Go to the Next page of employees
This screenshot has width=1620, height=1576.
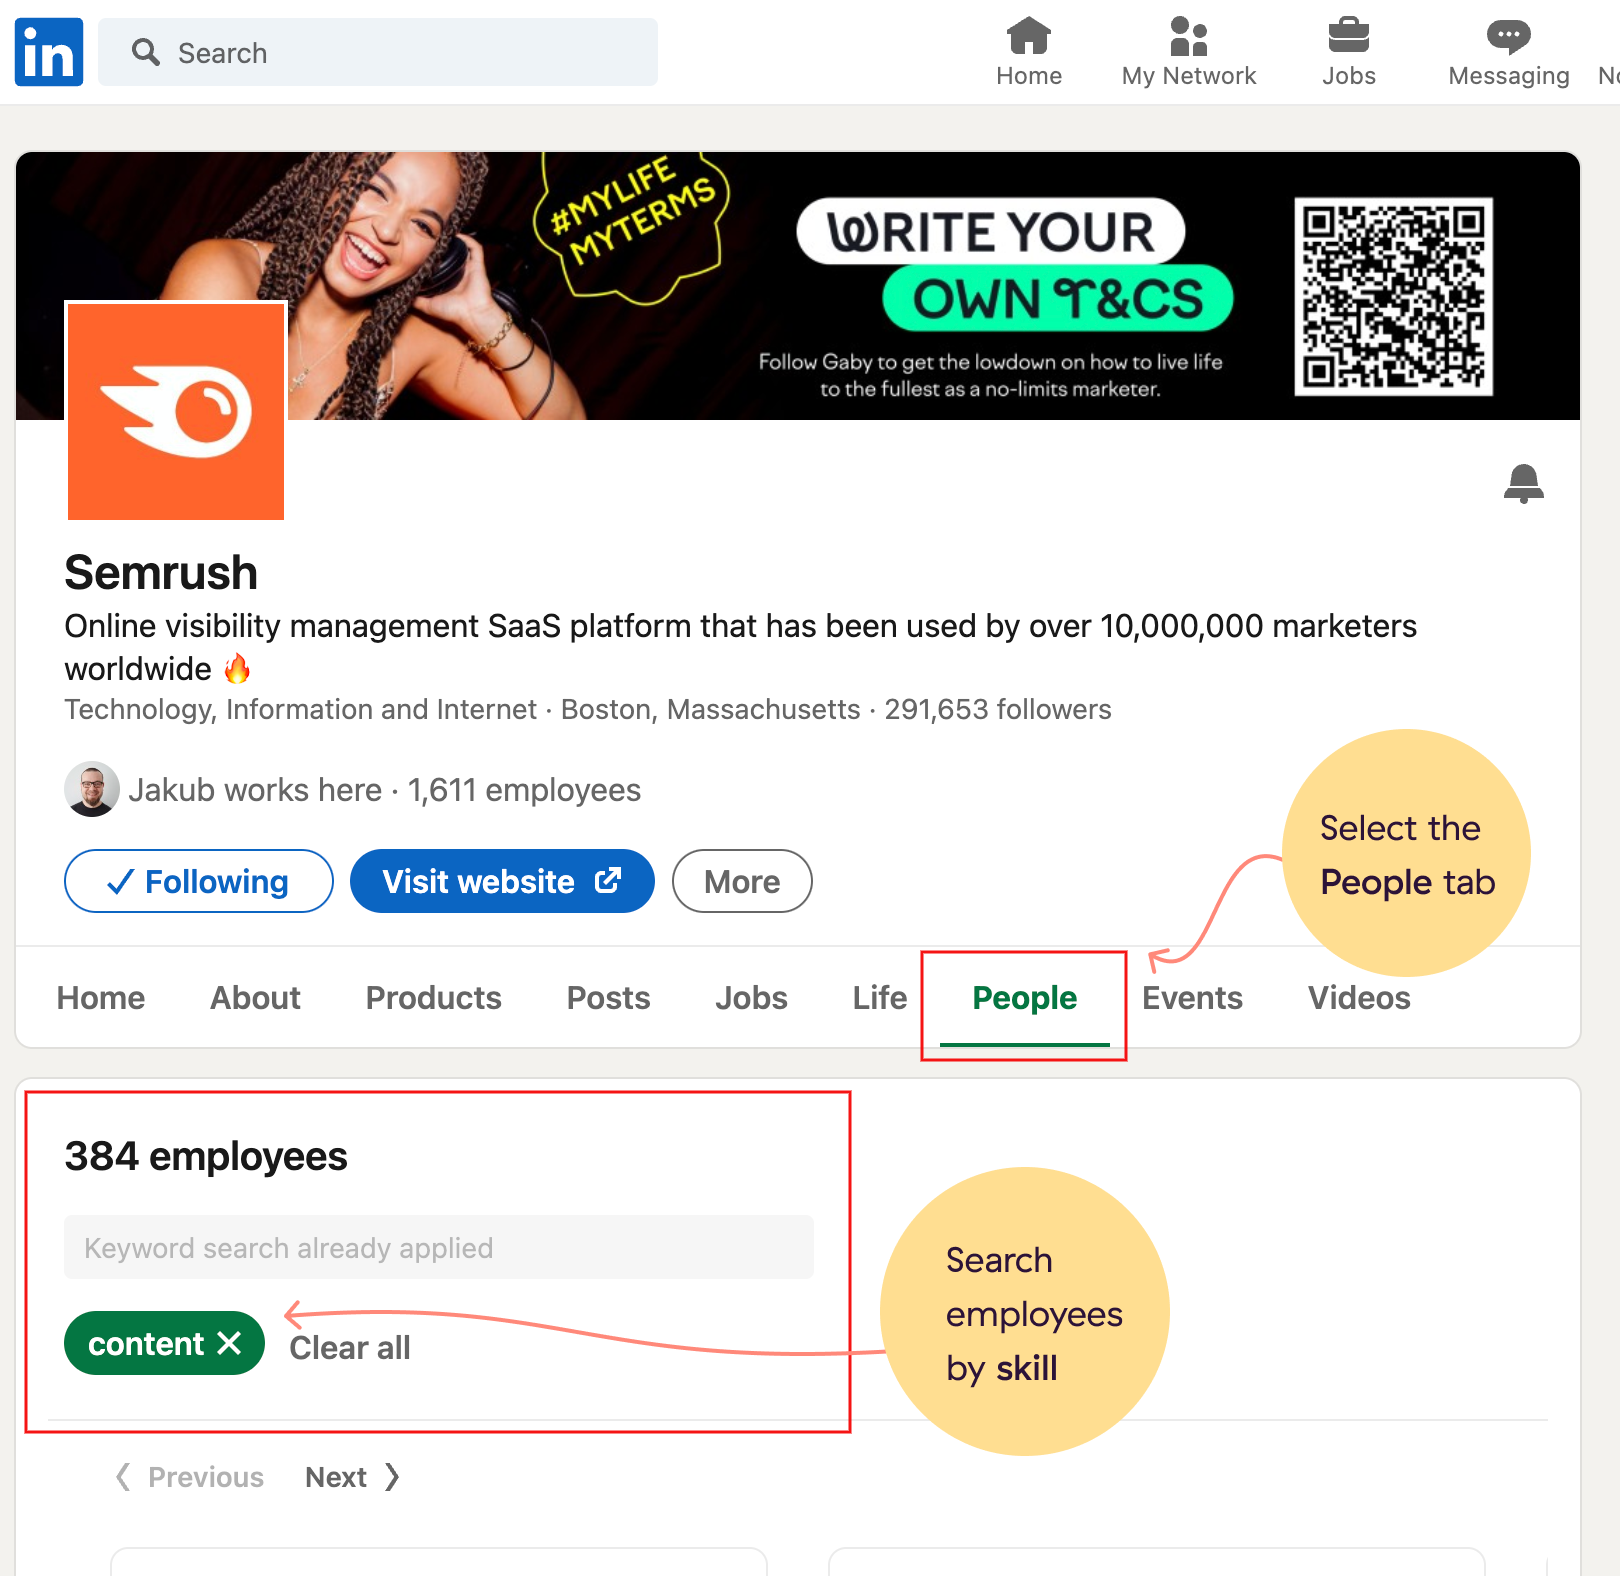(x=352, y=1477)
